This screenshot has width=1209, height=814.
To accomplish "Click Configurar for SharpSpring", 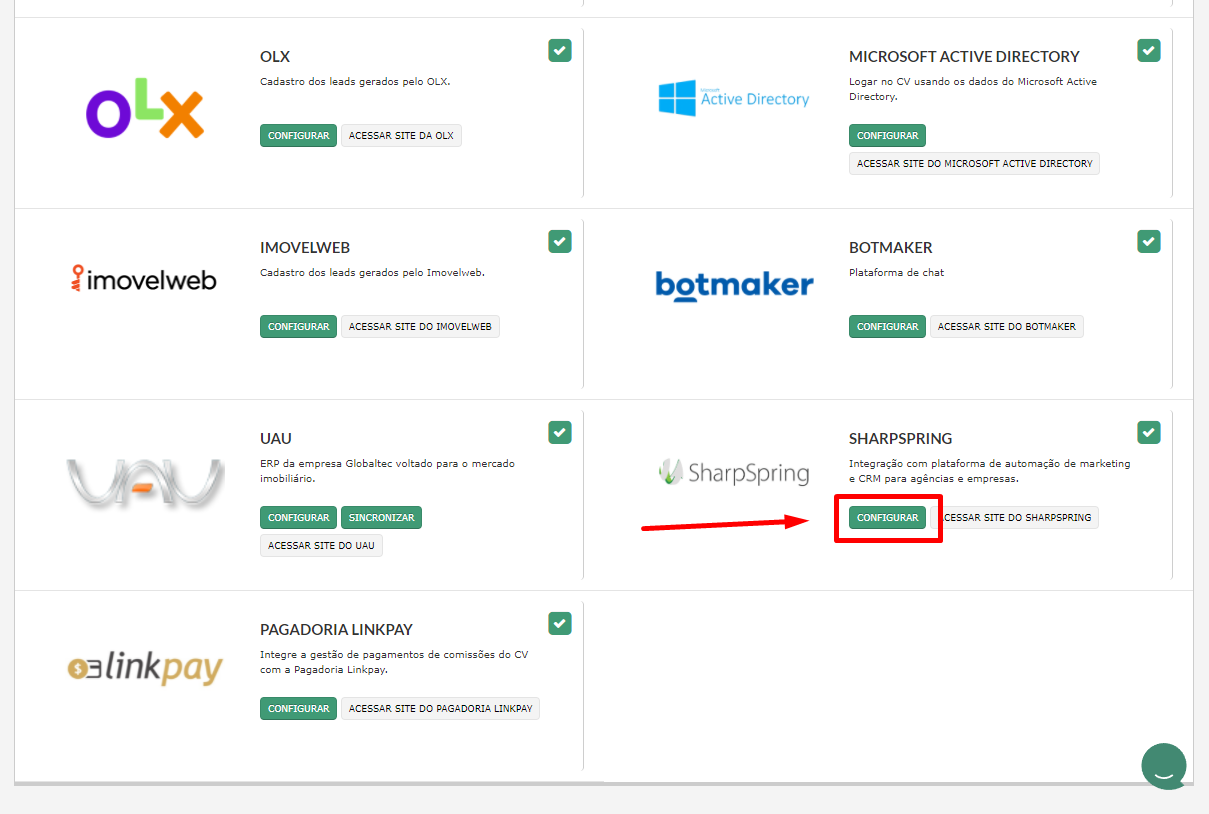I will 887,518.
